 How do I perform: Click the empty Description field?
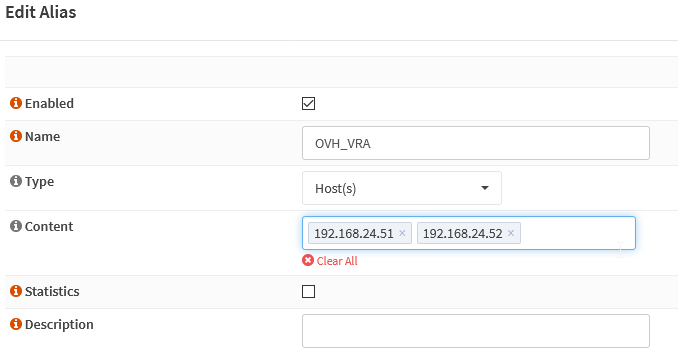click(476, 331)
